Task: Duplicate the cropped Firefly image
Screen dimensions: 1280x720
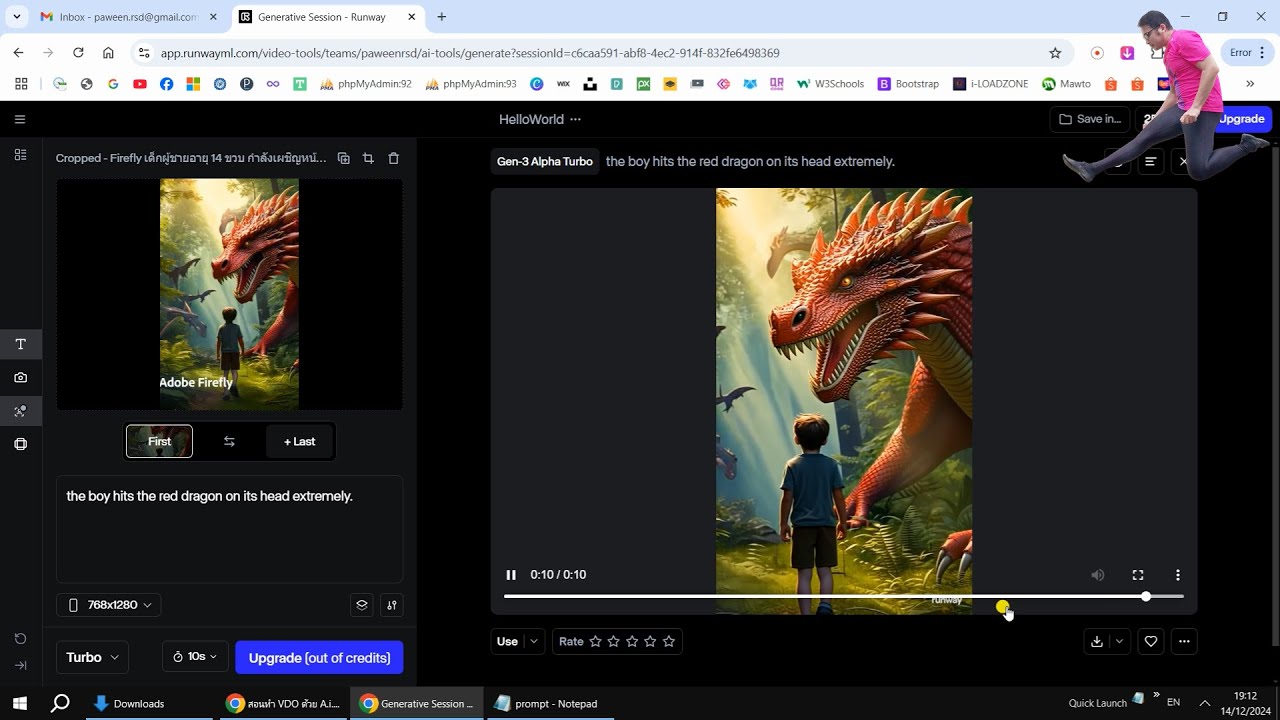Action: click(344, 158)
